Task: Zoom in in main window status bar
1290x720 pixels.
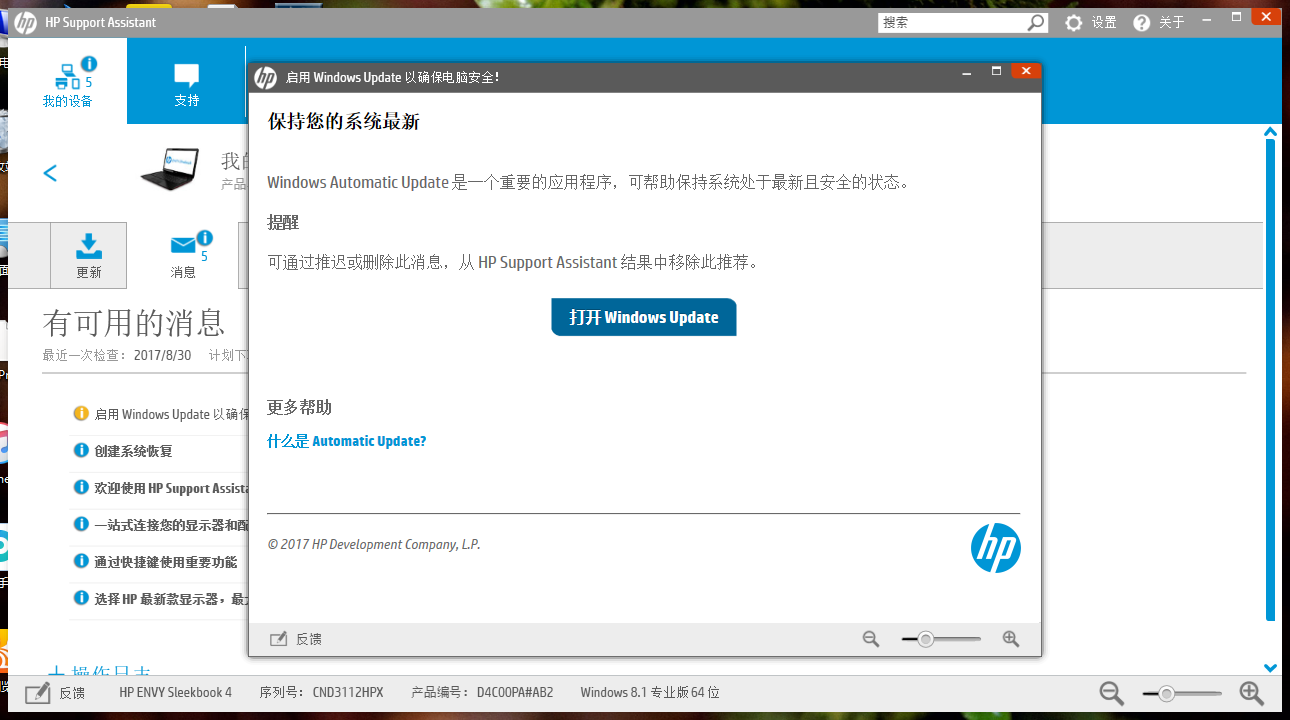Action: tap(1251, 693)
